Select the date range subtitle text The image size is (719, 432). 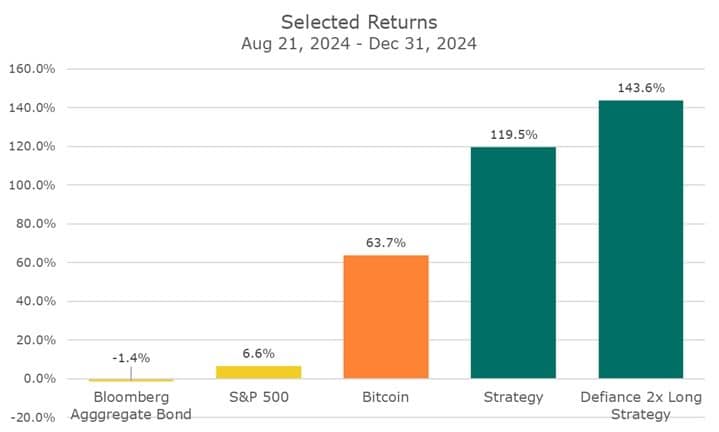click(x=359, y=44)
